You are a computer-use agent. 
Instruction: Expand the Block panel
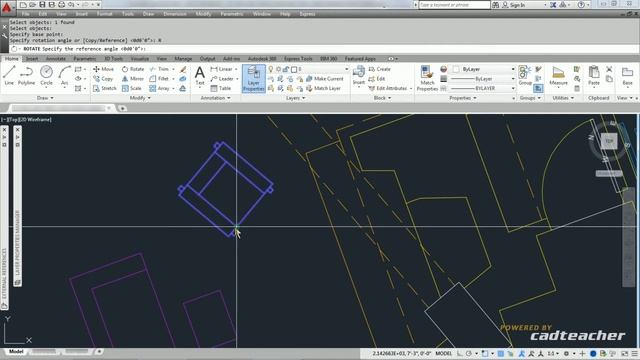pyautogui.click(x=382, y=98)
